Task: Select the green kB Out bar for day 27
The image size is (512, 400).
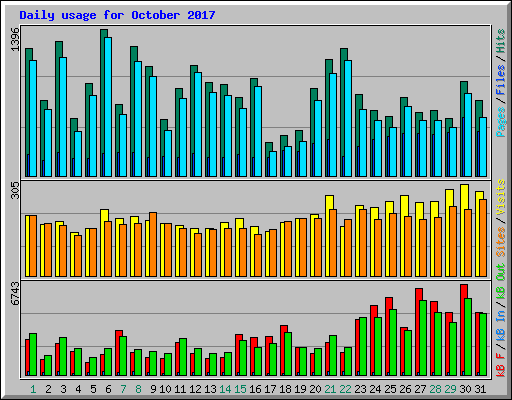Action: tap(423, 338)
